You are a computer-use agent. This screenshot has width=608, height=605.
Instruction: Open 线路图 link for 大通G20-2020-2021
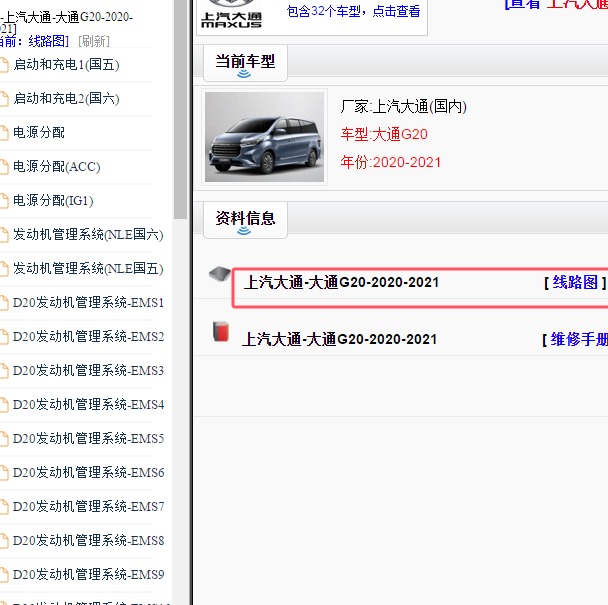[575, 282]
